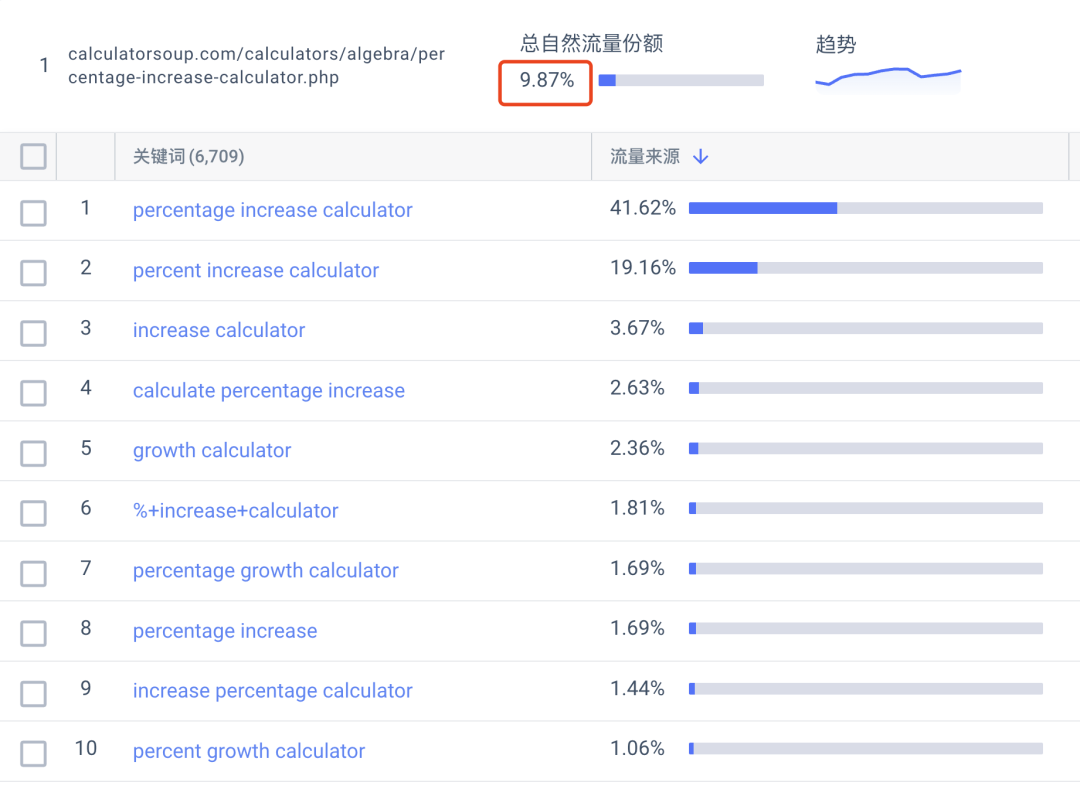Click the traffic share bar beside 9.87%
1080x796 pixels.
(x=681, y=81)
